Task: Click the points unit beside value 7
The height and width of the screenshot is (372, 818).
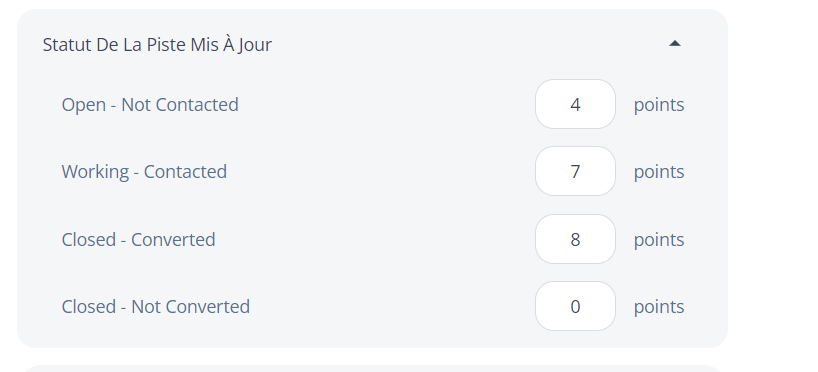Action: tap(659, 172)
